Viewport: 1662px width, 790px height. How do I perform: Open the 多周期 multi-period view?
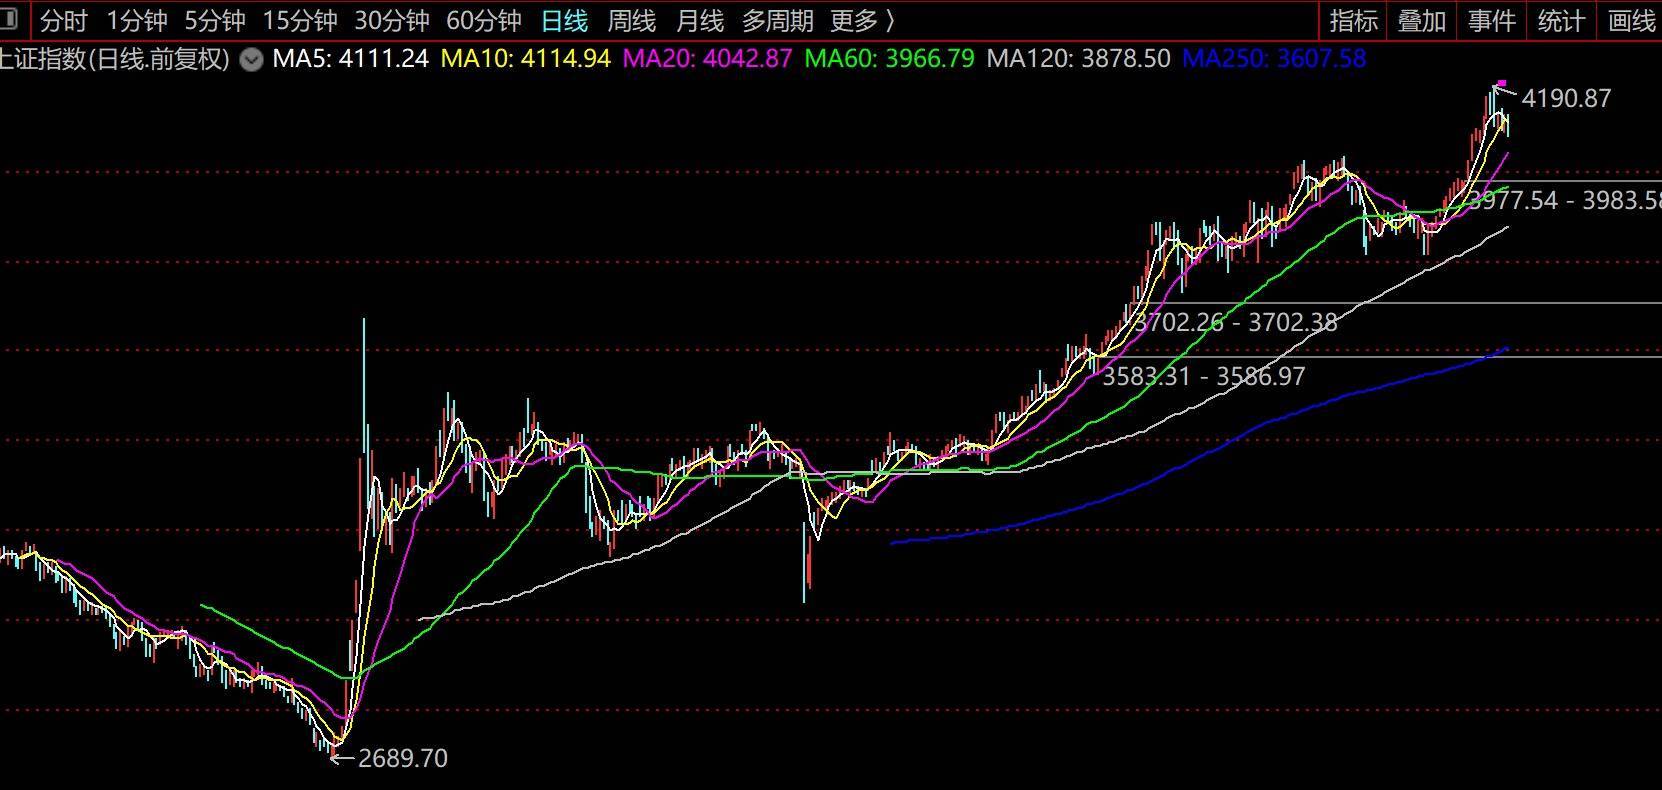[x=777, y=20]
